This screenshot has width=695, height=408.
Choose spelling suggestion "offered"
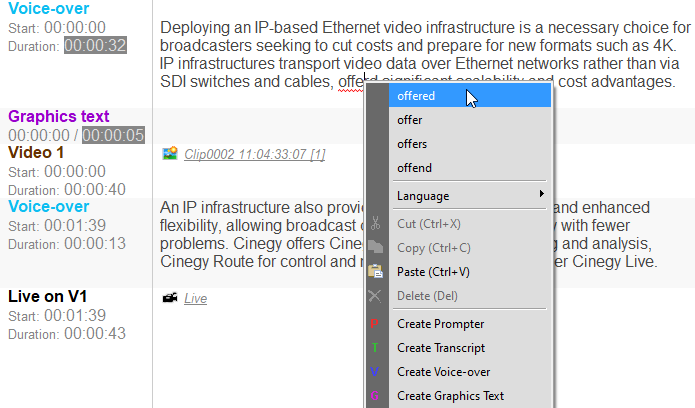pyautogui.click(x=416, y=96)
